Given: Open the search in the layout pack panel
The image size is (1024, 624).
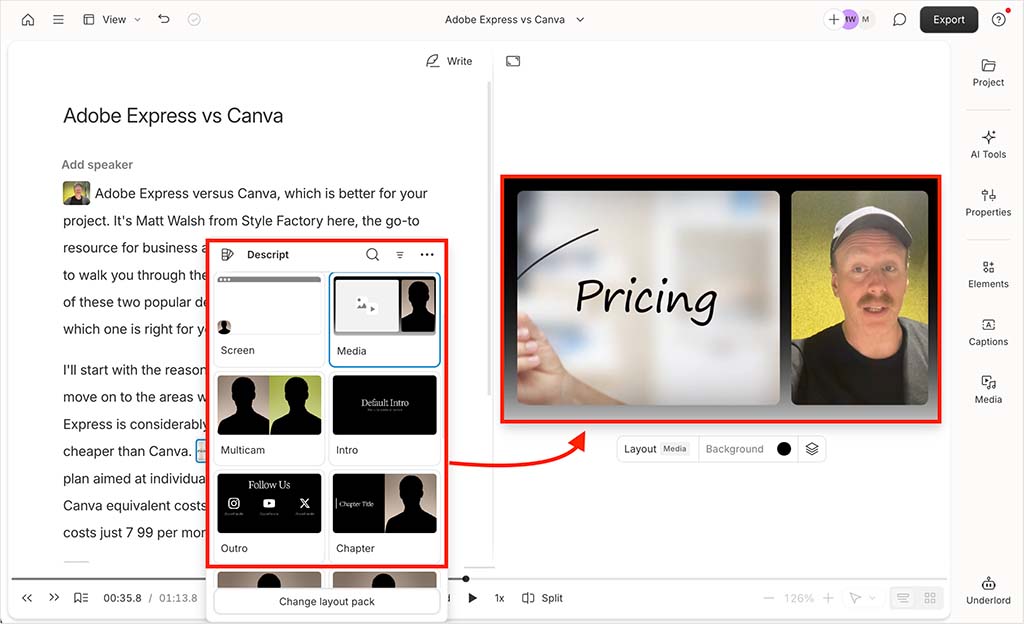Looking at the screenshot, I should (x=372, y=255).
